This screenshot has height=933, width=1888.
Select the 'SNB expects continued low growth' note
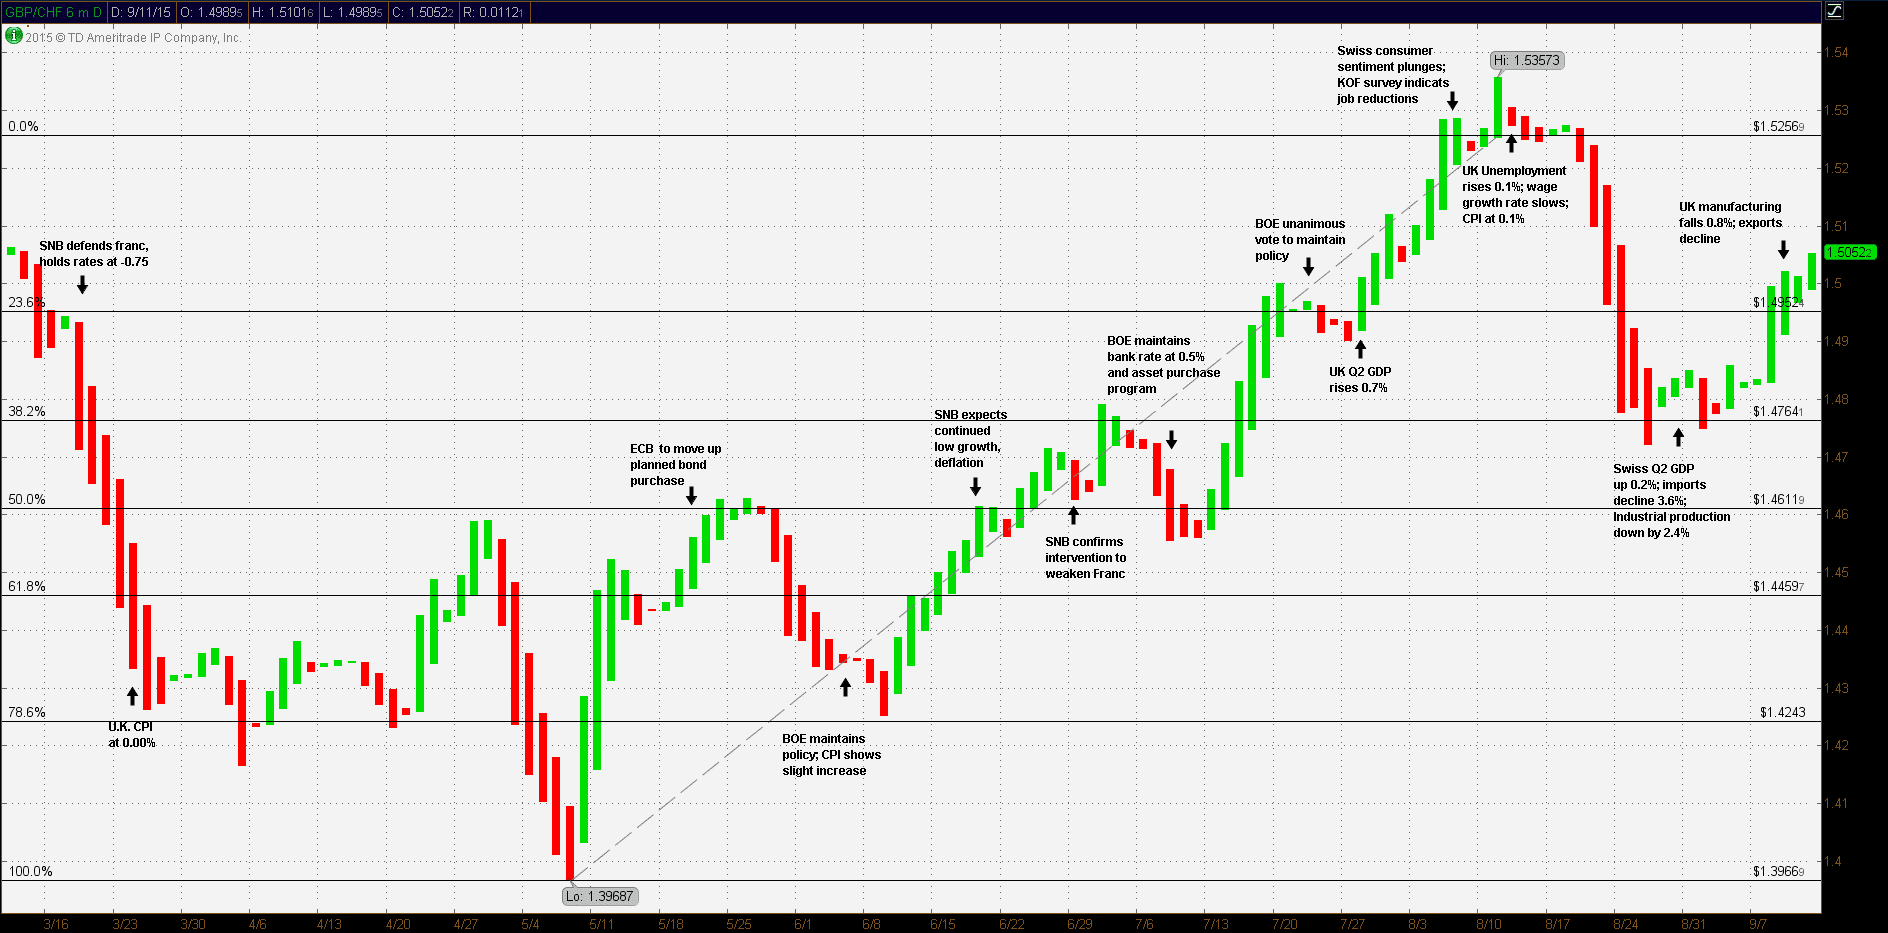[x=970, y=438]
